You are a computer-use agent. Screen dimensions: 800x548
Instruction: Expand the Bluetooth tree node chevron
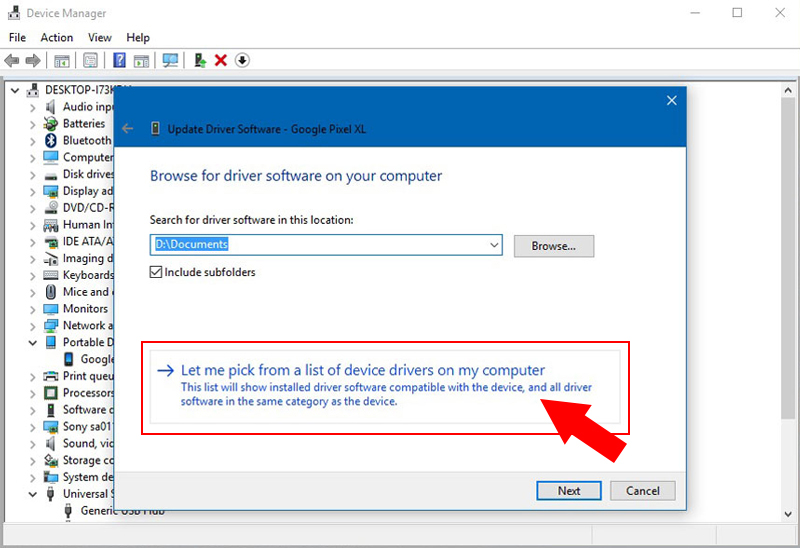pos(33,141)
